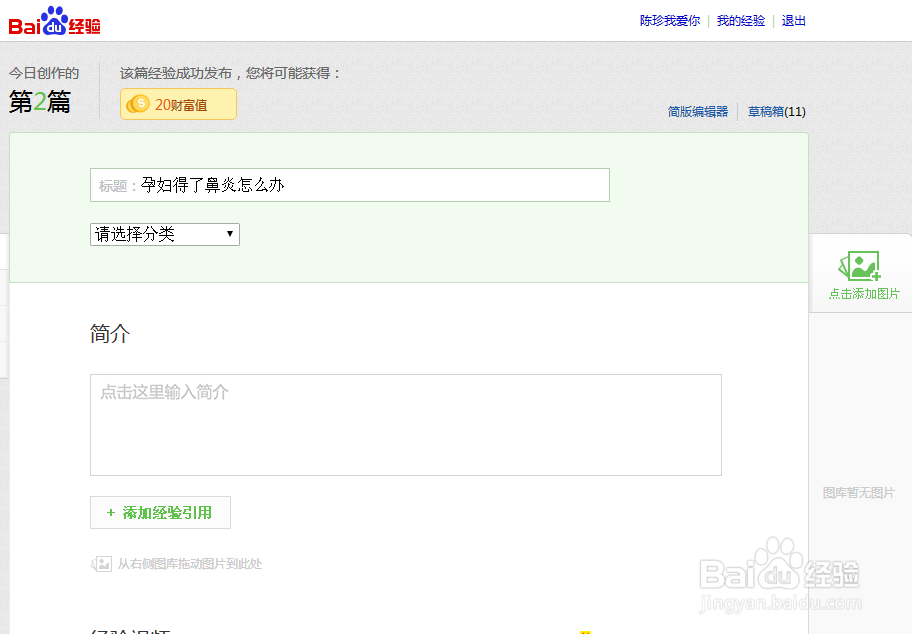This screenshot has width=912, height=634.
Task: Select the green picture icon in the right panel
Action: [860, 265]
